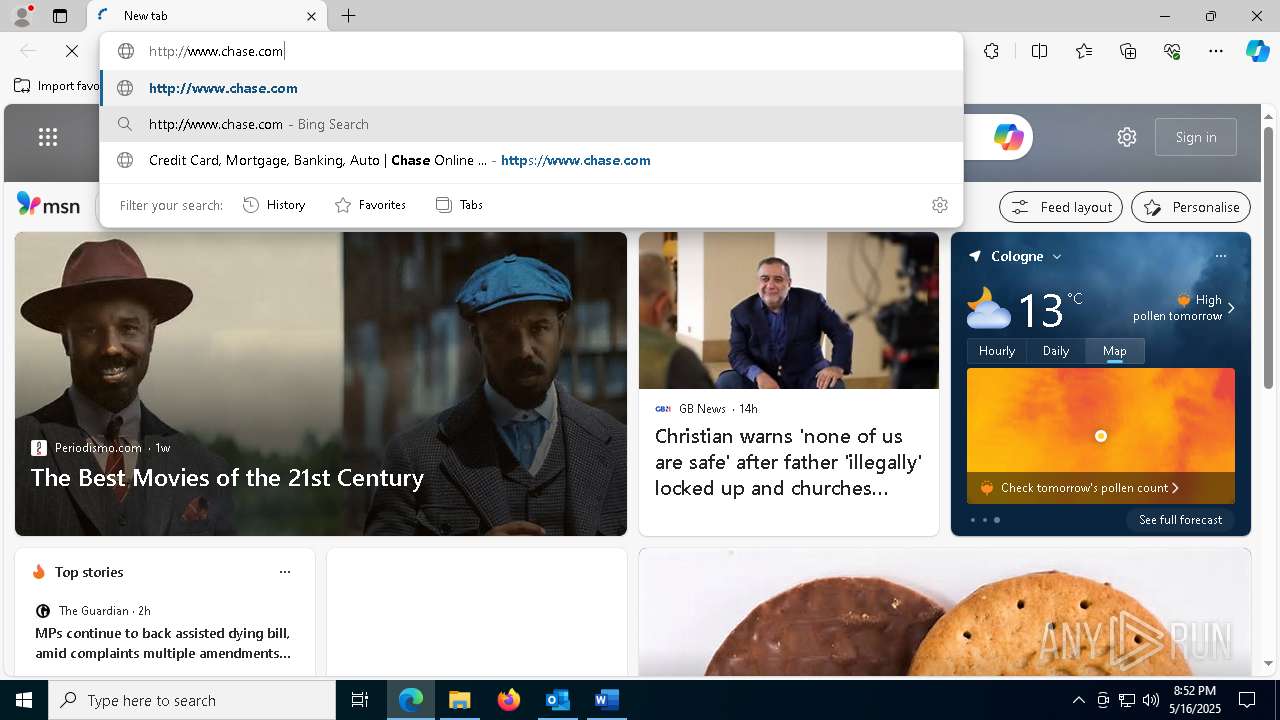Click the Periodismo.com source label

(98, 448)
